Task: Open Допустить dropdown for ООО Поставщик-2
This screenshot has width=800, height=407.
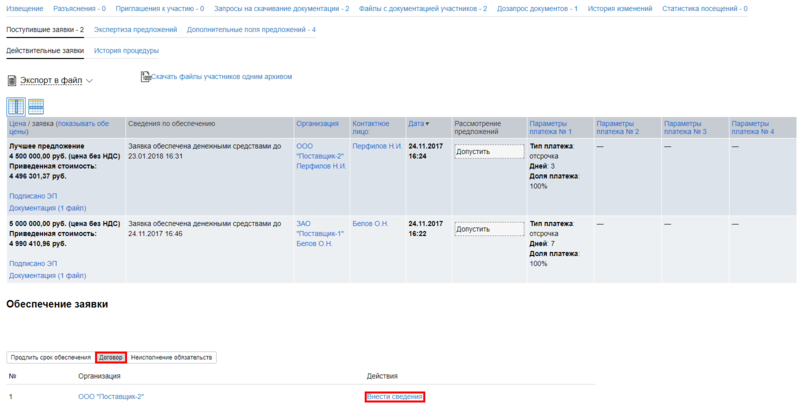Action: 488,152
